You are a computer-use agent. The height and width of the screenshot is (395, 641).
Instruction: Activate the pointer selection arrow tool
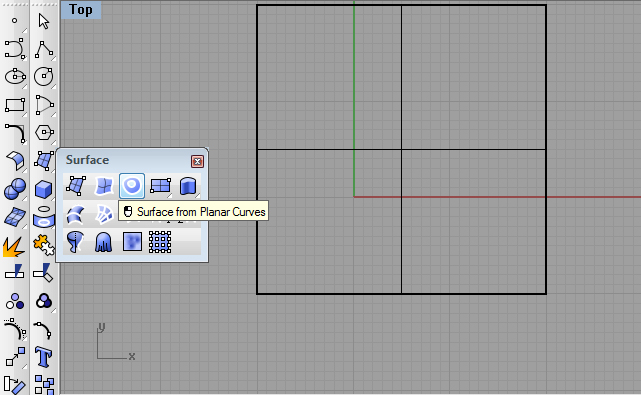pyautogui.click(x=43, y=21)
